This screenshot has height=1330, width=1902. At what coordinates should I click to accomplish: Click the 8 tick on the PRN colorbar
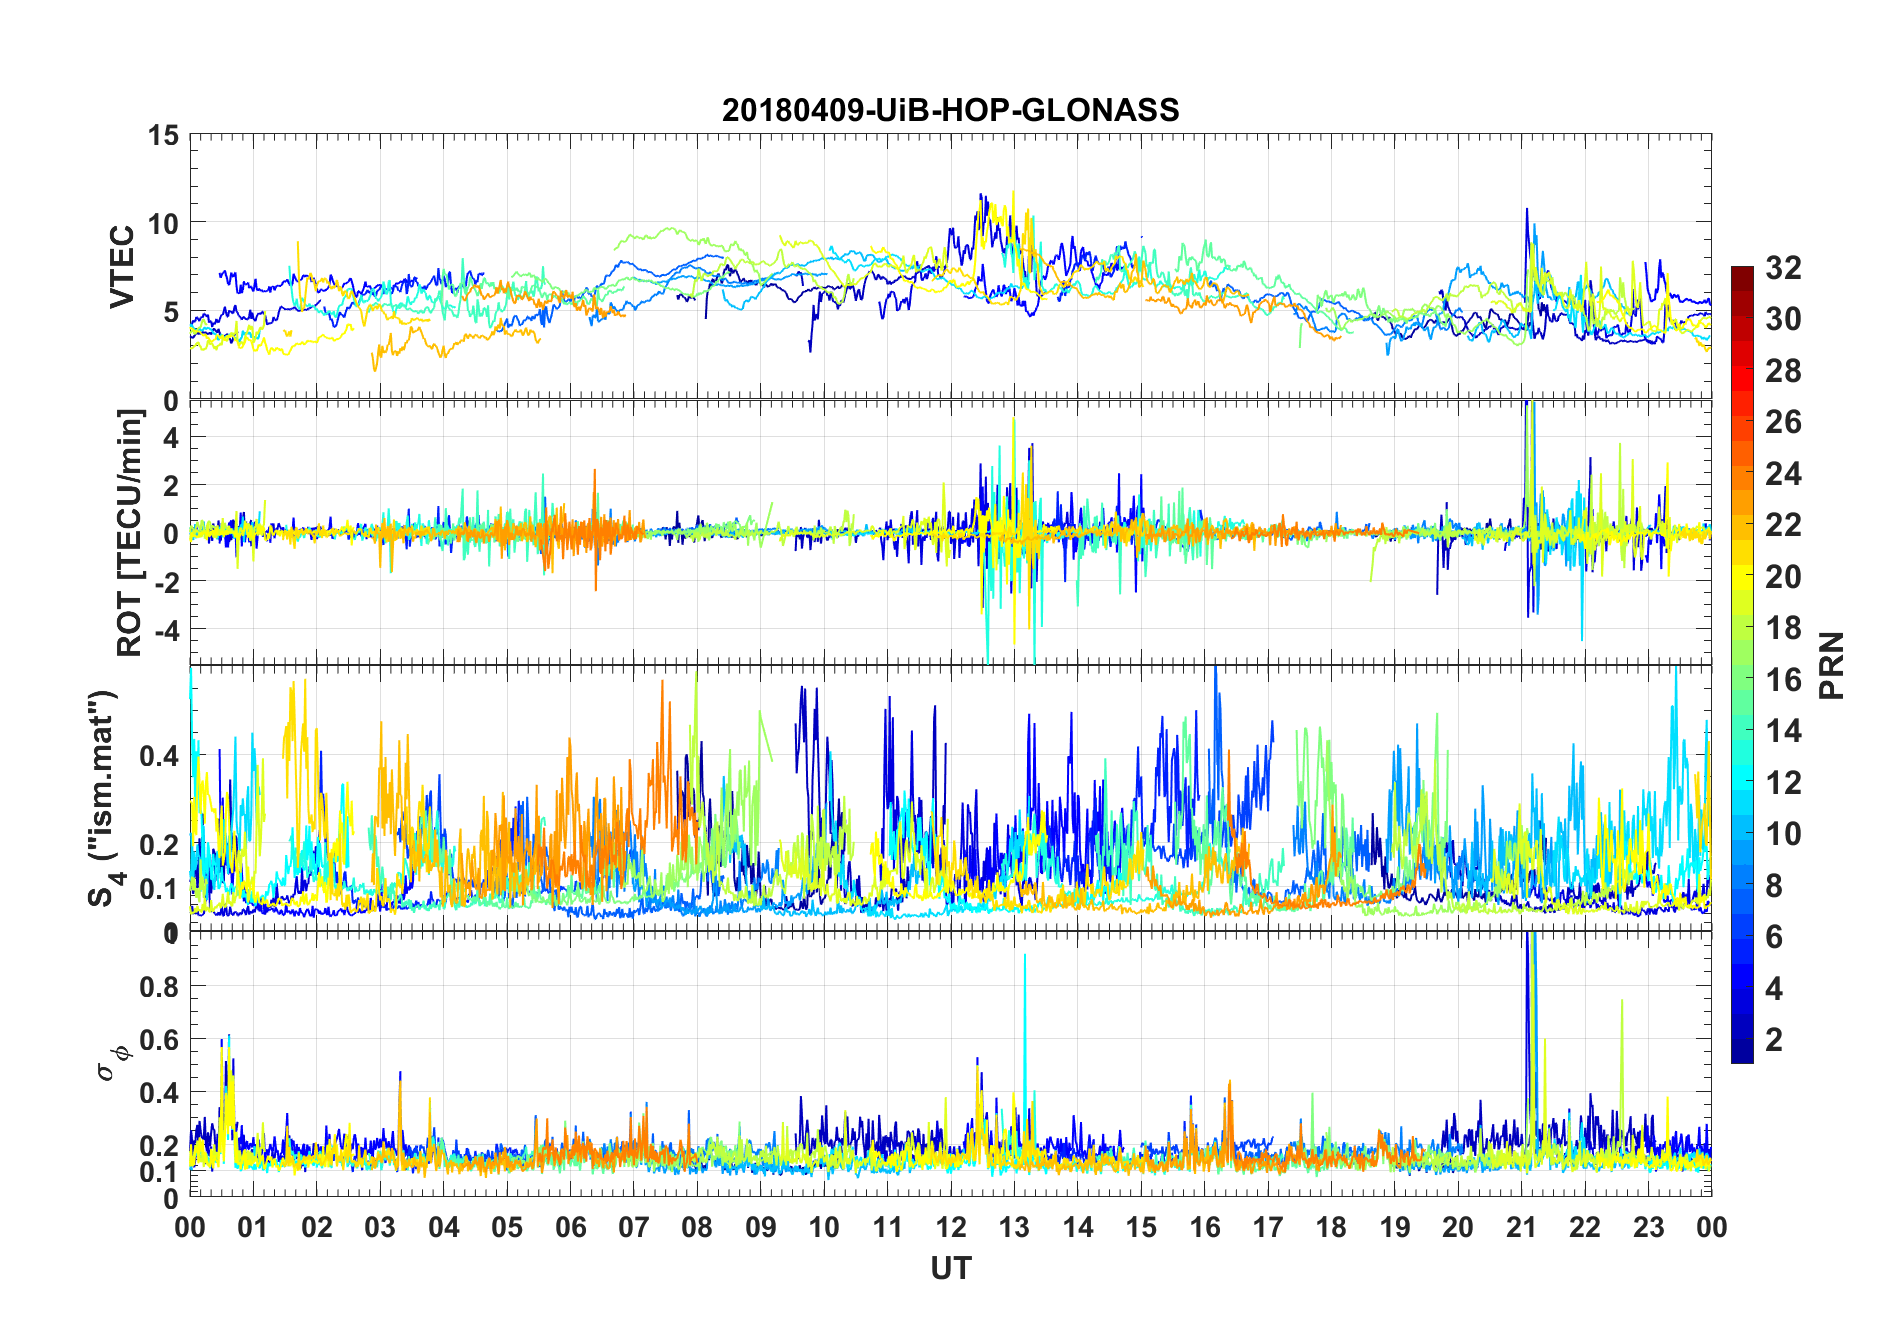pyautogui.click(x=1775, y=885)
